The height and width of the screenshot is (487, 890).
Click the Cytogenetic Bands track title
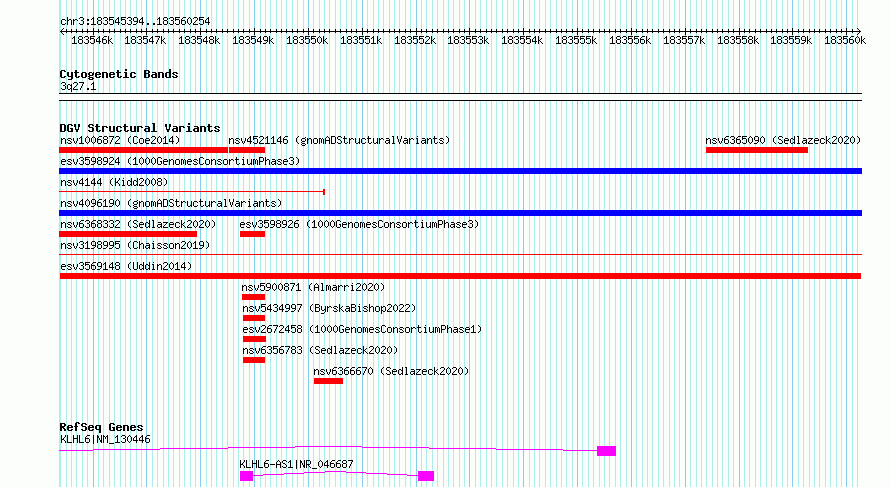tap(119, 74)
